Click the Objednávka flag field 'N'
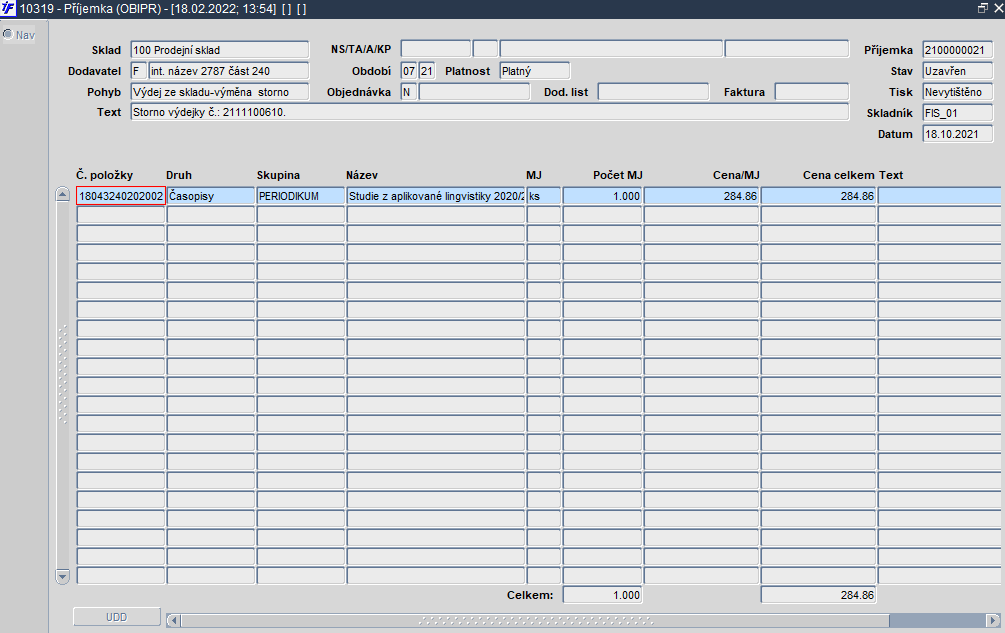Viewport: 1005px width, 633px height. point(409,92)
